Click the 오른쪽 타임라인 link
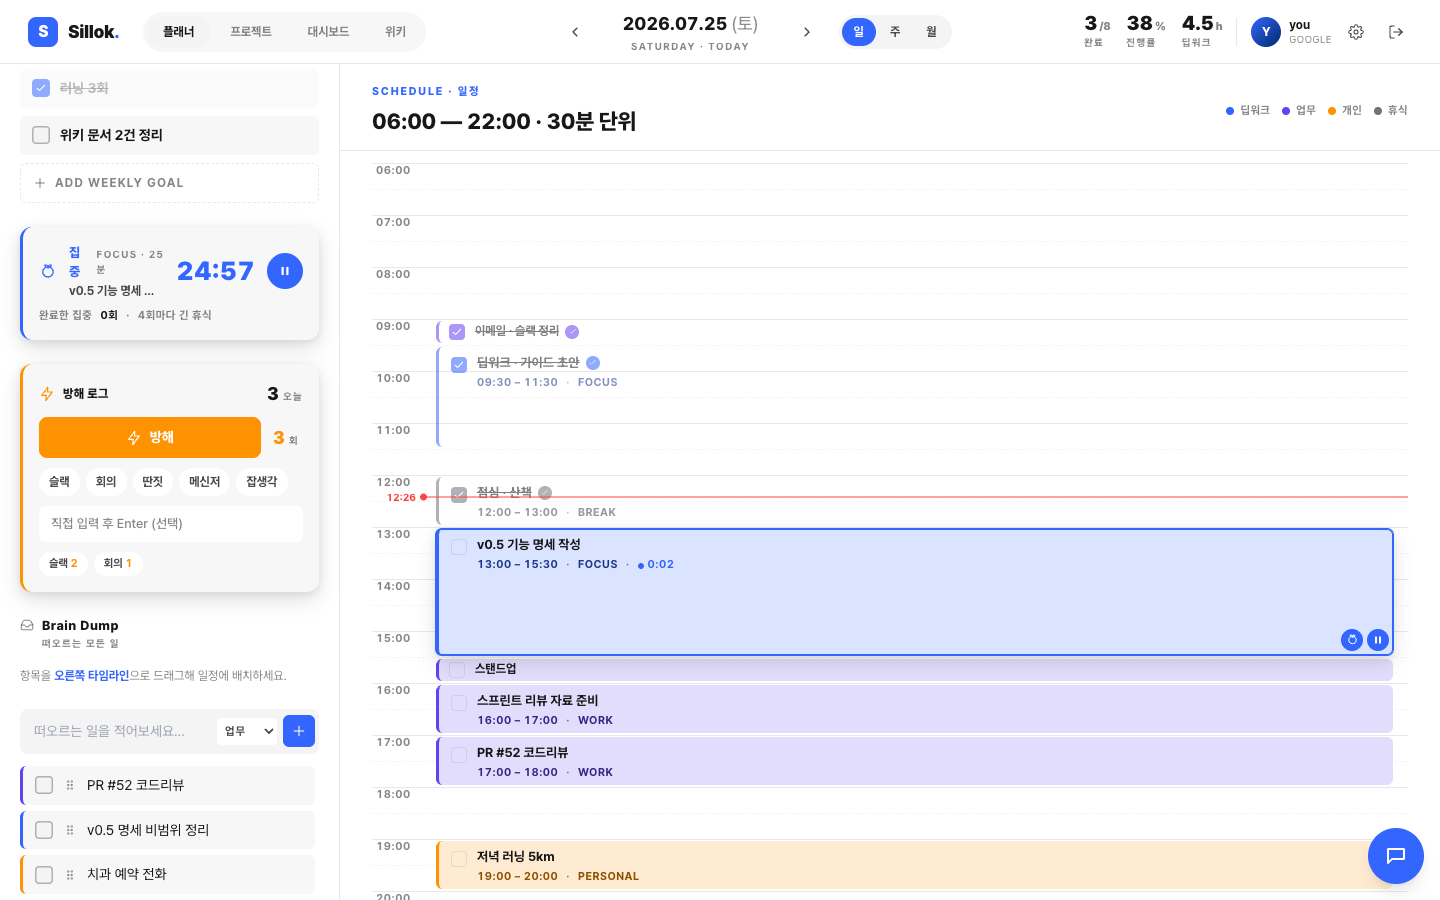Image resolution: width=1440 pixels, height=900 pixels. [x=92, y=676]
